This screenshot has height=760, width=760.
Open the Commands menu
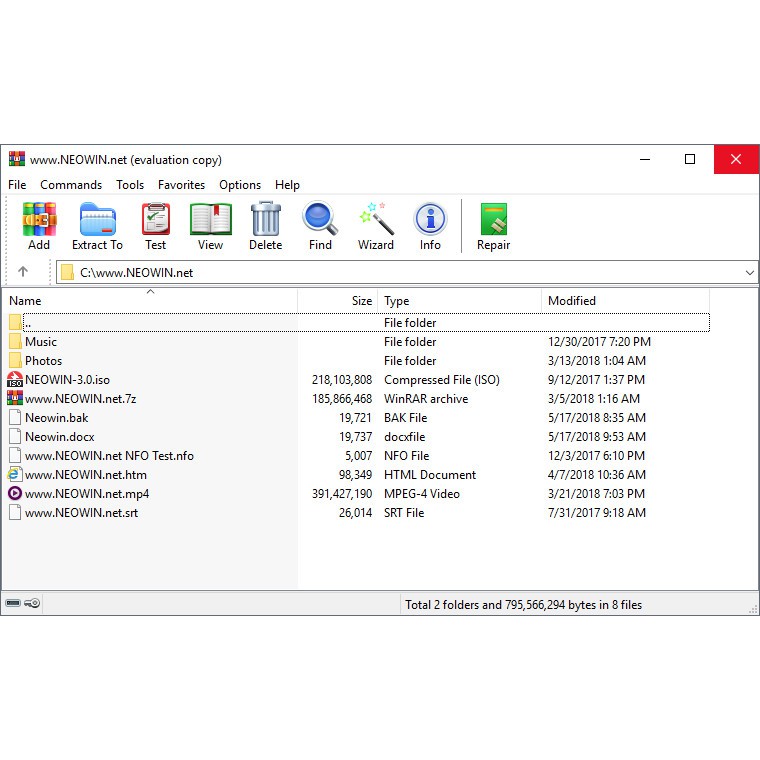click(71, 185)
